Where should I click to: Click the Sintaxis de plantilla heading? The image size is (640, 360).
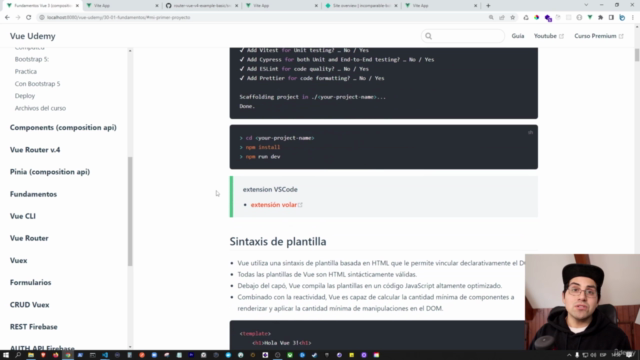278,242
